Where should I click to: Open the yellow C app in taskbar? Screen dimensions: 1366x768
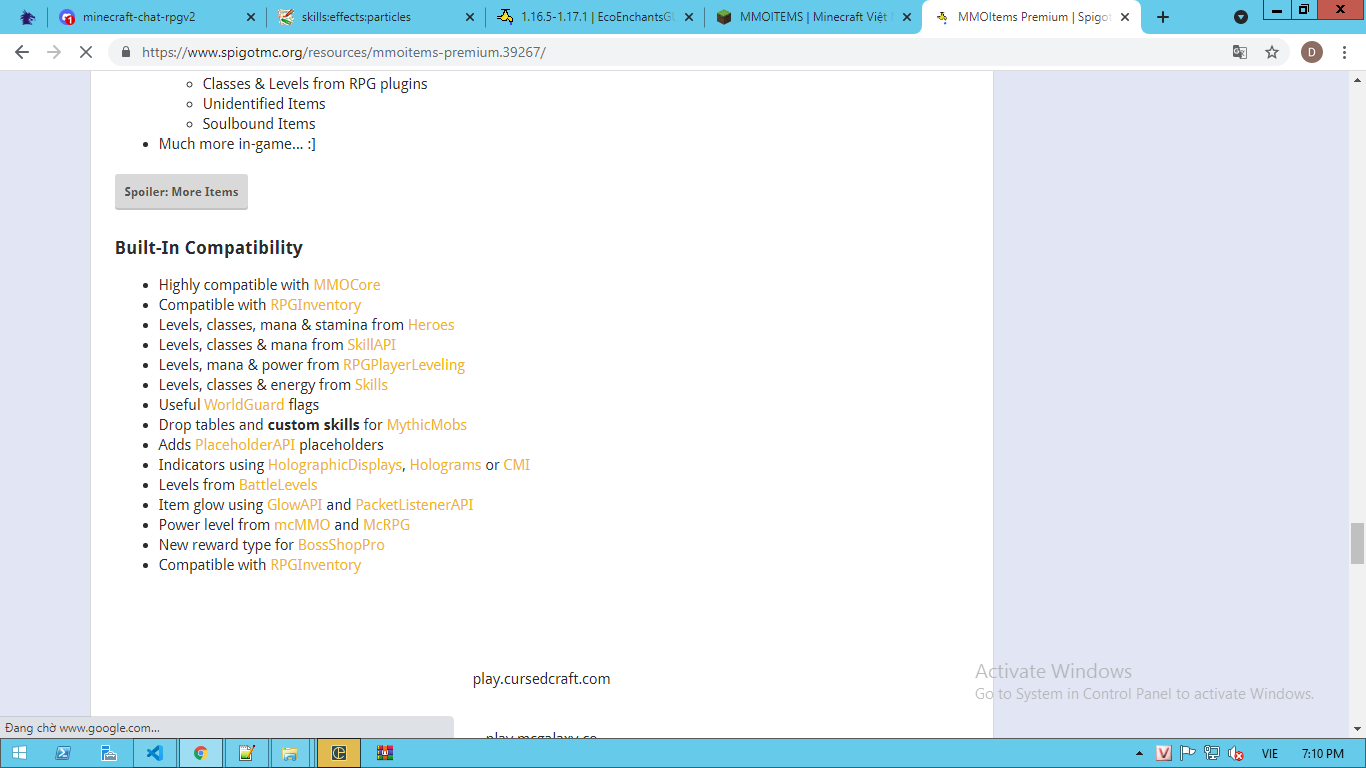click(339, 753)
